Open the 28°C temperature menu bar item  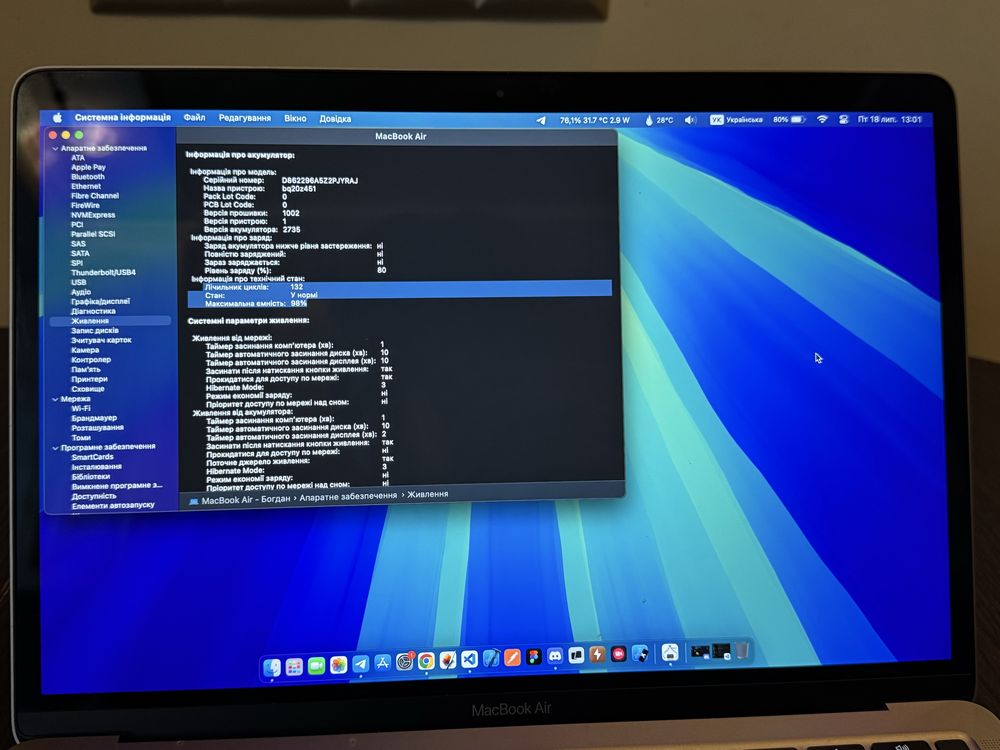pos(659,120)
